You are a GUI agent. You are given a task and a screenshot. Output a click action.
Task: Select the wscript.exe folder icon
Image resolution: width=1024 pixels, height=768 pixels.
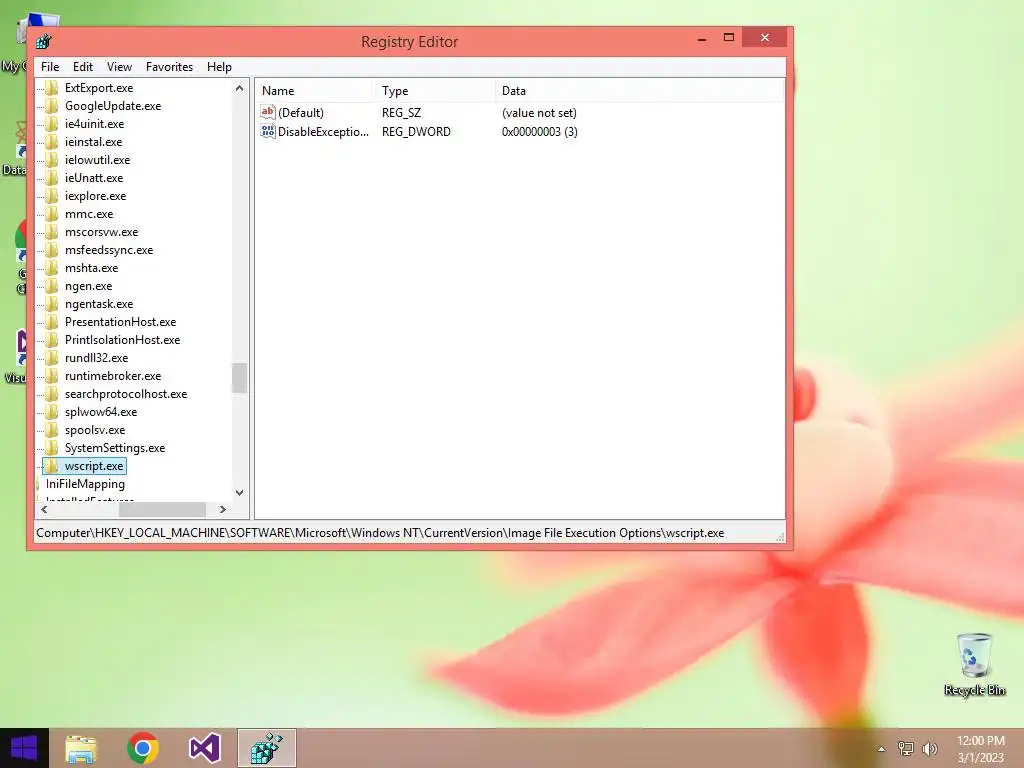(52, 466)
